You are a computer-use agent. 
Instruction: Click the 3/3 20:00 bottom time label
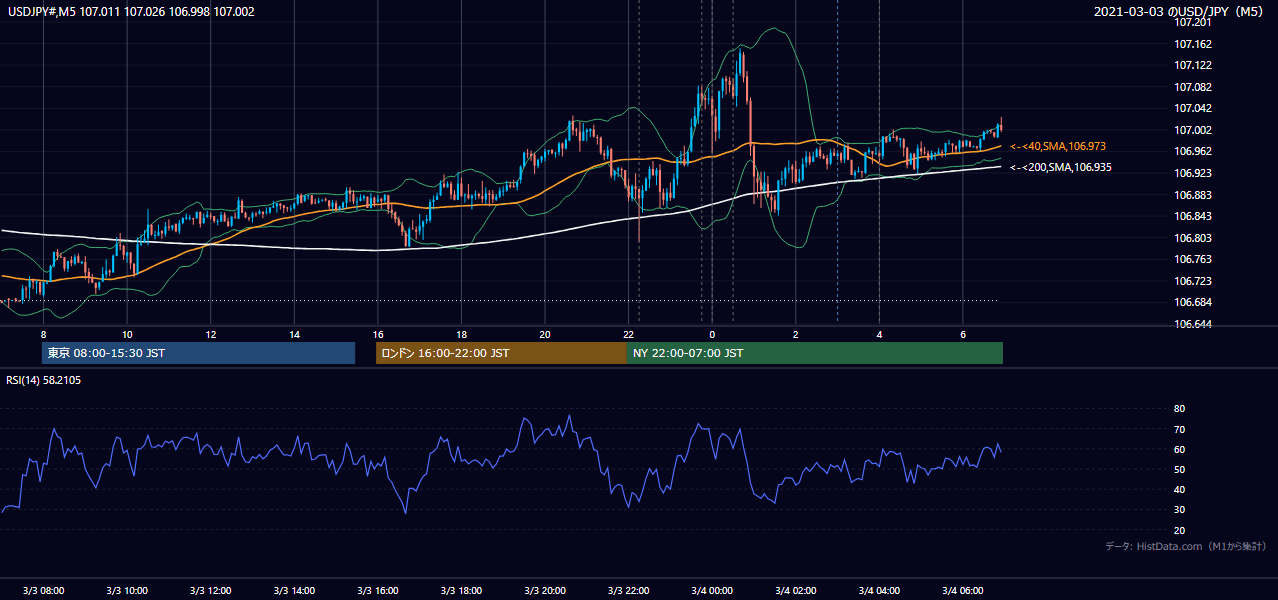click(545, 590)
